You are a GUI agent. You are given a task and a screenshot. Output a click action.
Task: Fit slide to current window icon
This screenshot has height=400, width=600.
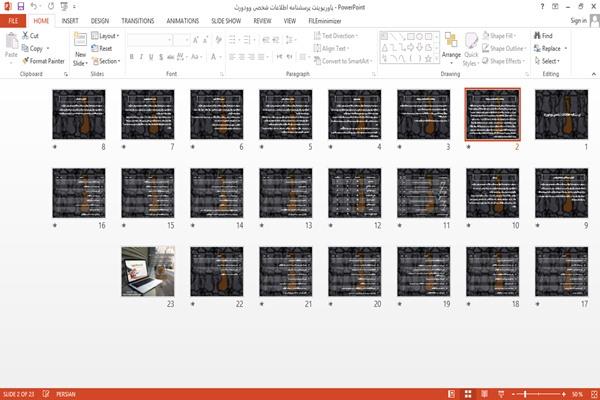(x=594, y=394)
